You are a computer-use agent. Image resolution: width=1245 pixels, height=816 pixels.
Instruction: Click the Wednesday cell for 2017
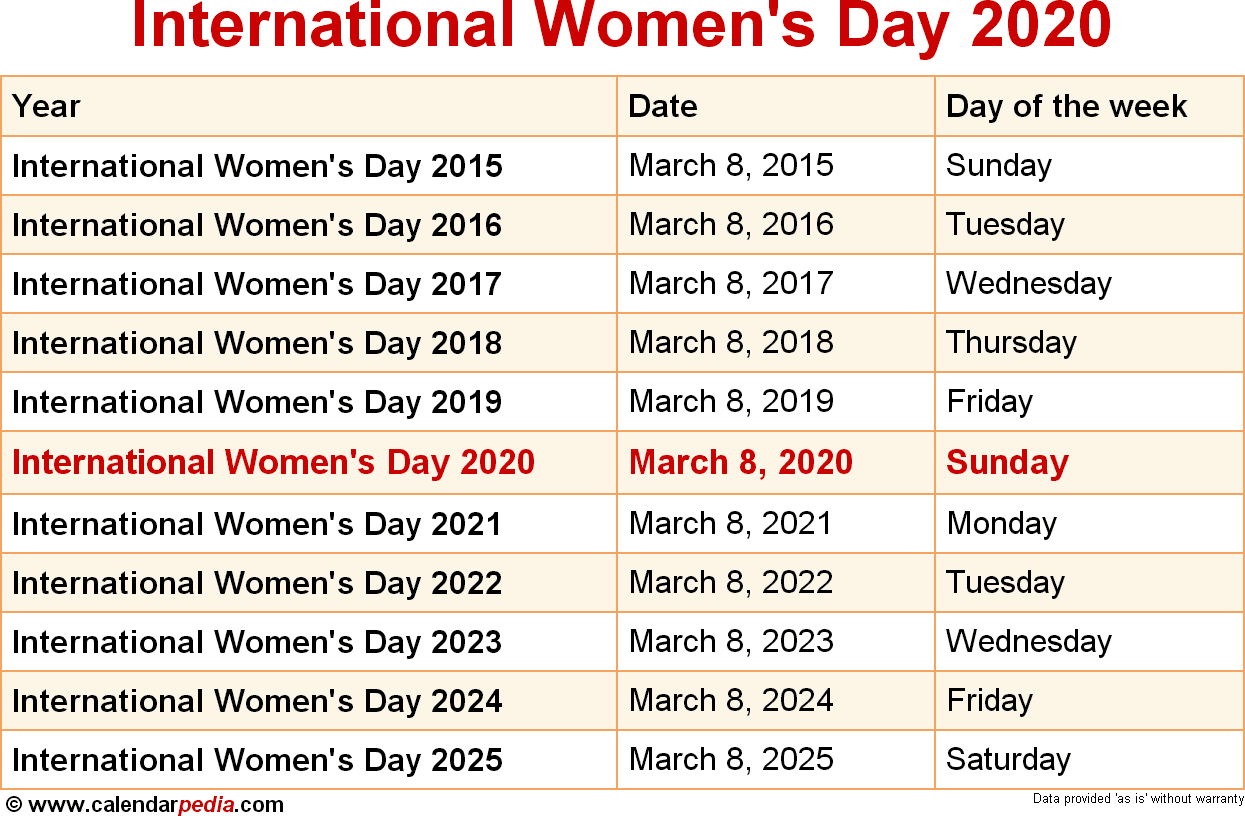[x=1028, y=283]
